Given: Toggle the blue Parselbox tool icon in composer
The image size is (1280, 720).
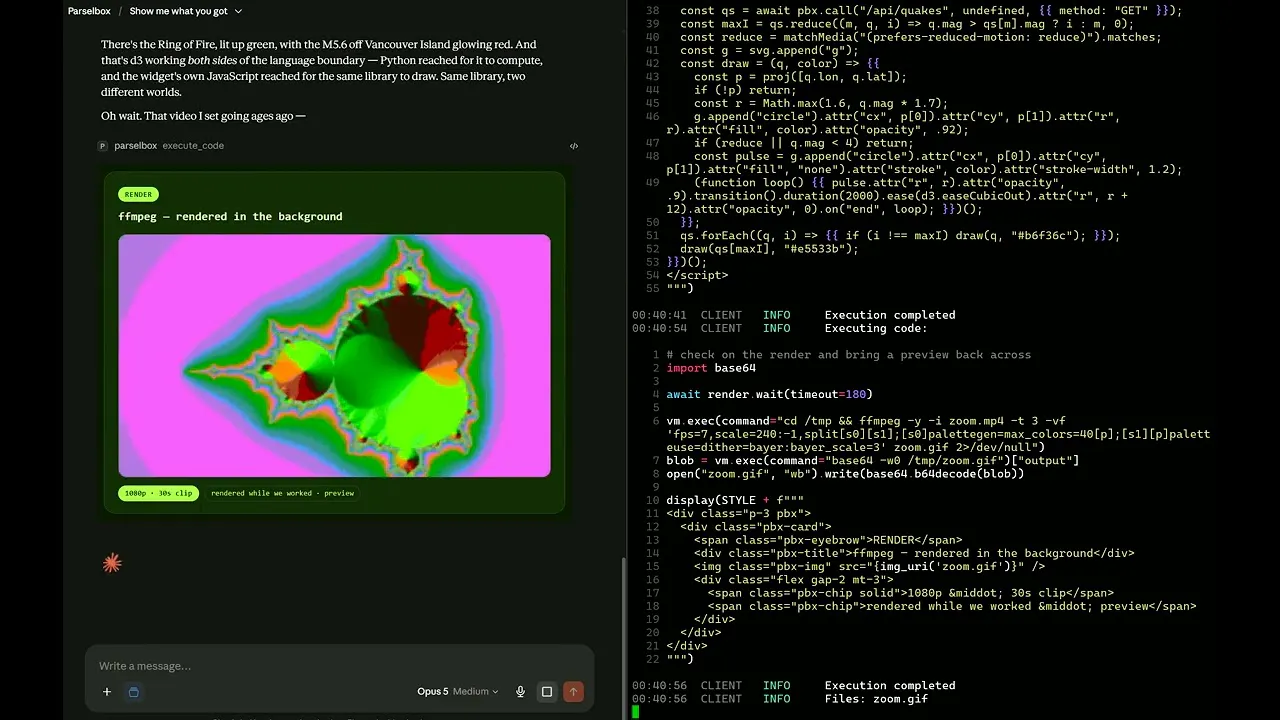Looking at the screenshot, I should pyautogui.click(x=134, y=692).
